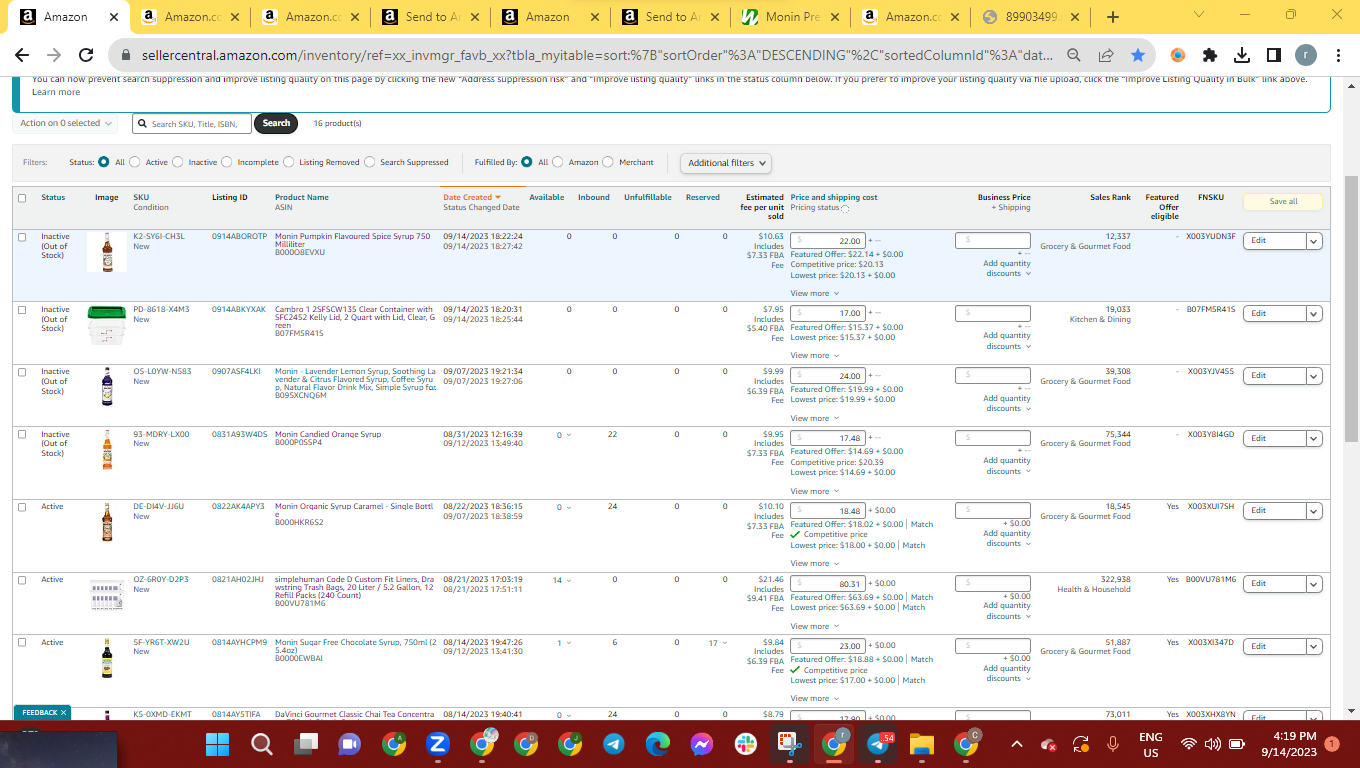Open Telegram from the taskbar
The width and height of the screenshot is (1360, 768).
[613, 744]
